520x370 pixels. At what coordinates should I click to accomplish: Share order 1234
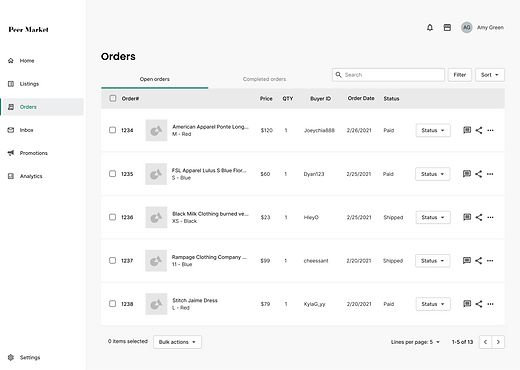tap(479, 130)
